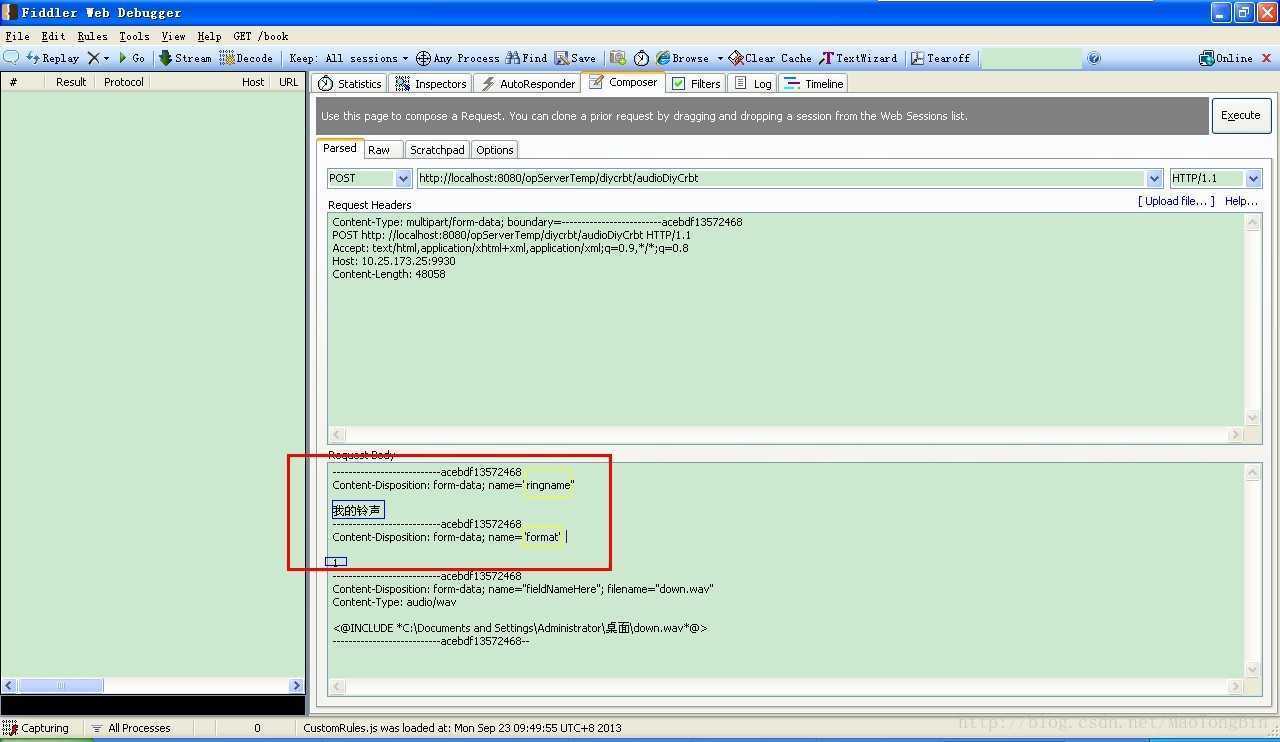Image resolution: width=1280 pixels, height=742 pixels.
Task: Switch to the Statistics tab
Action: tap(350, 84)
